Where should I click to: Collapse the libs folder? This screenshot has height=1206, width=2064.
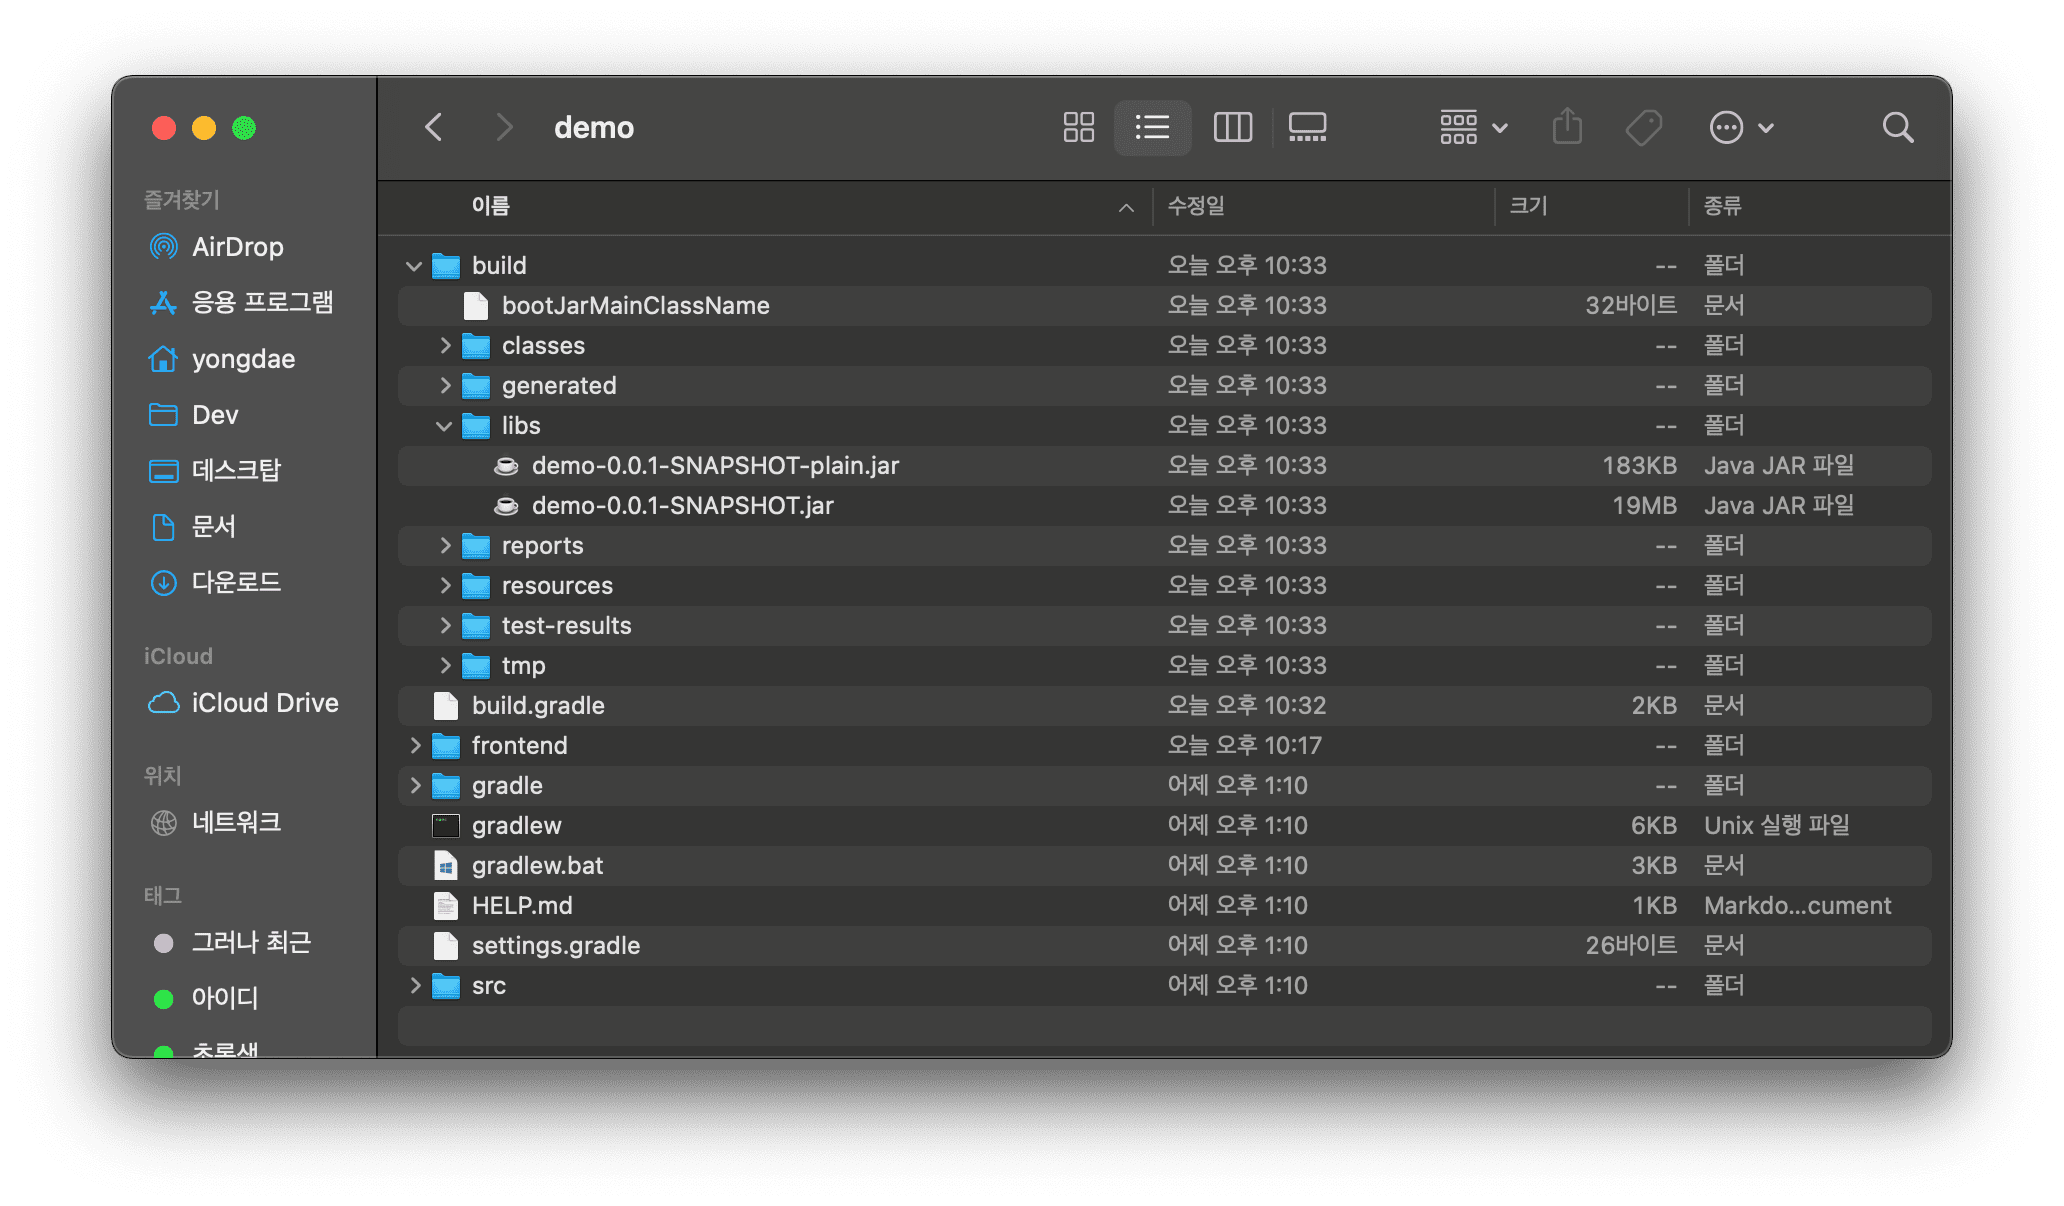click(x=444, y=426)
